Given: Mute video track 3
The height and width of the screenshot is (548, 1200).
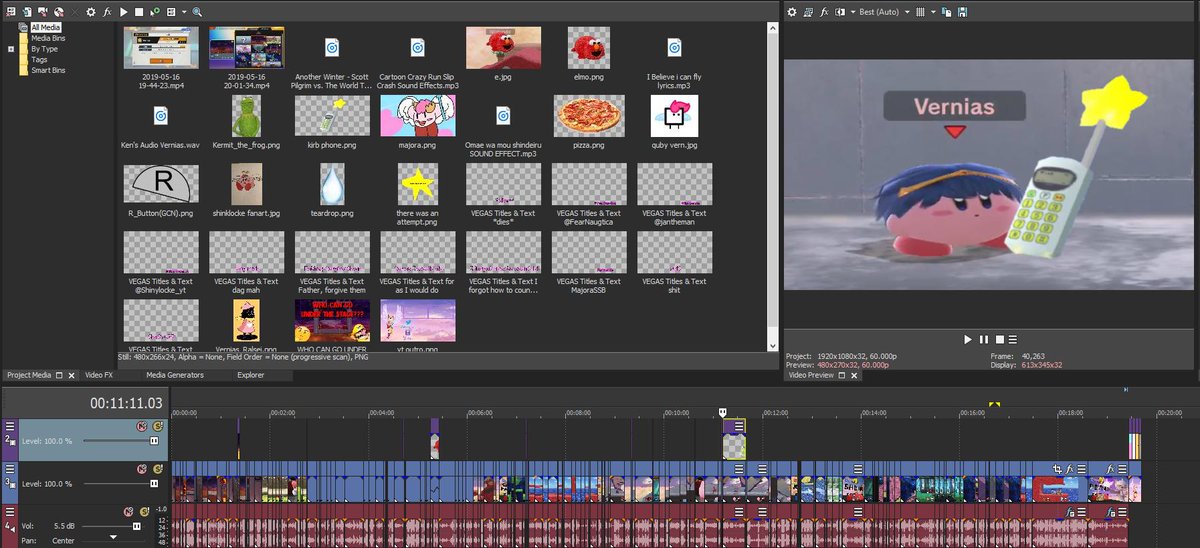Looking at the screenshot, I should tap(142, 469).
